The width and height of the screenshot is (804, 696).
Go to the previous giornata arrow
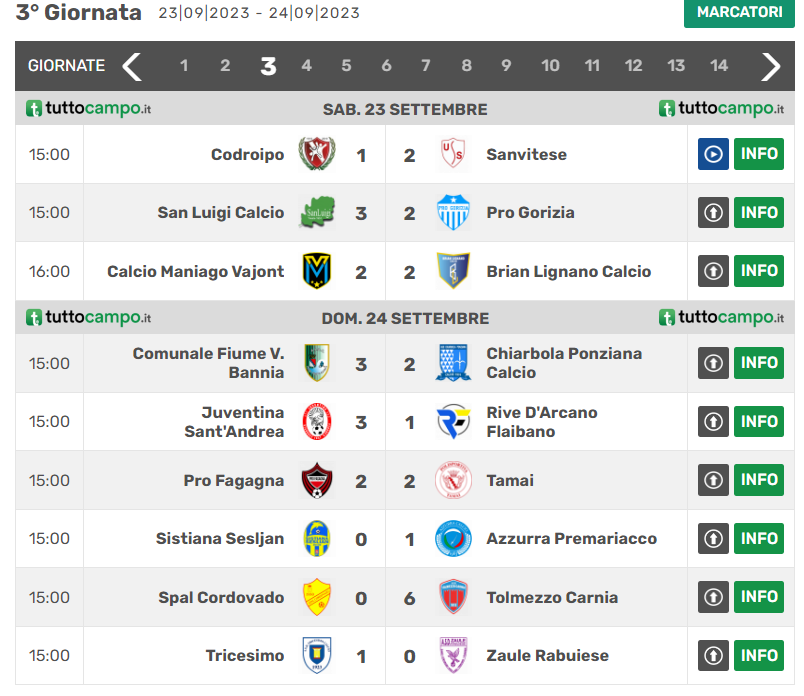[x=132, y=66]
